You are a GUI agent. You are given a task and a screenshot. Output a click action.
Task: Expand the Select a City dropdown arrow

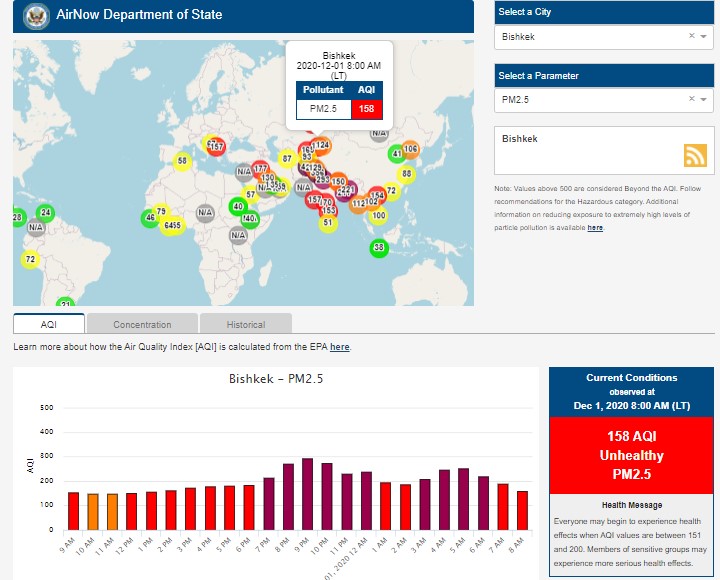point(704,37)
